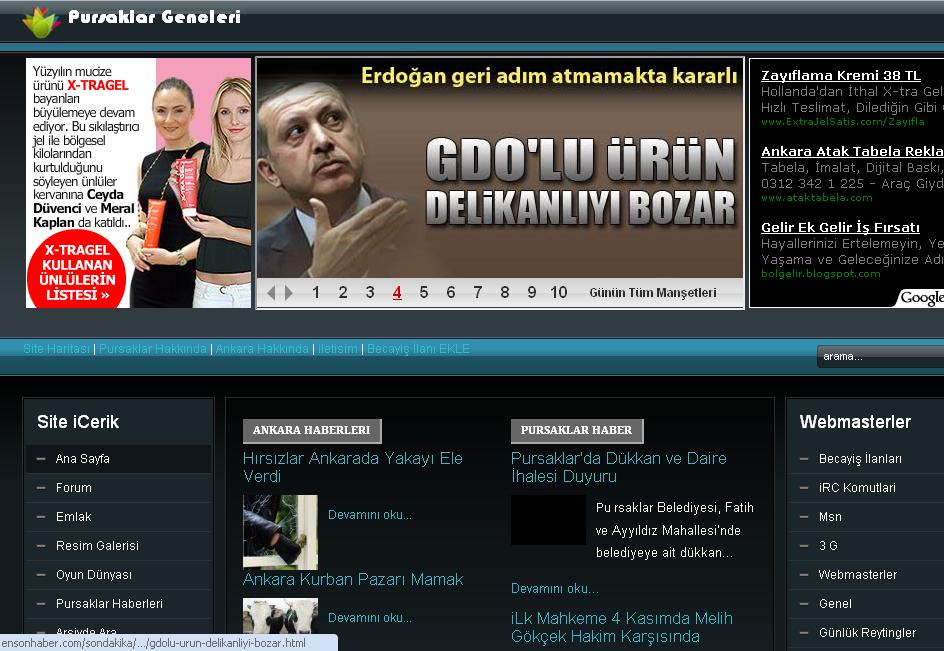Open headline slide number 2
The height and width of the screenshot is (651, 944).
coord(343,293)
